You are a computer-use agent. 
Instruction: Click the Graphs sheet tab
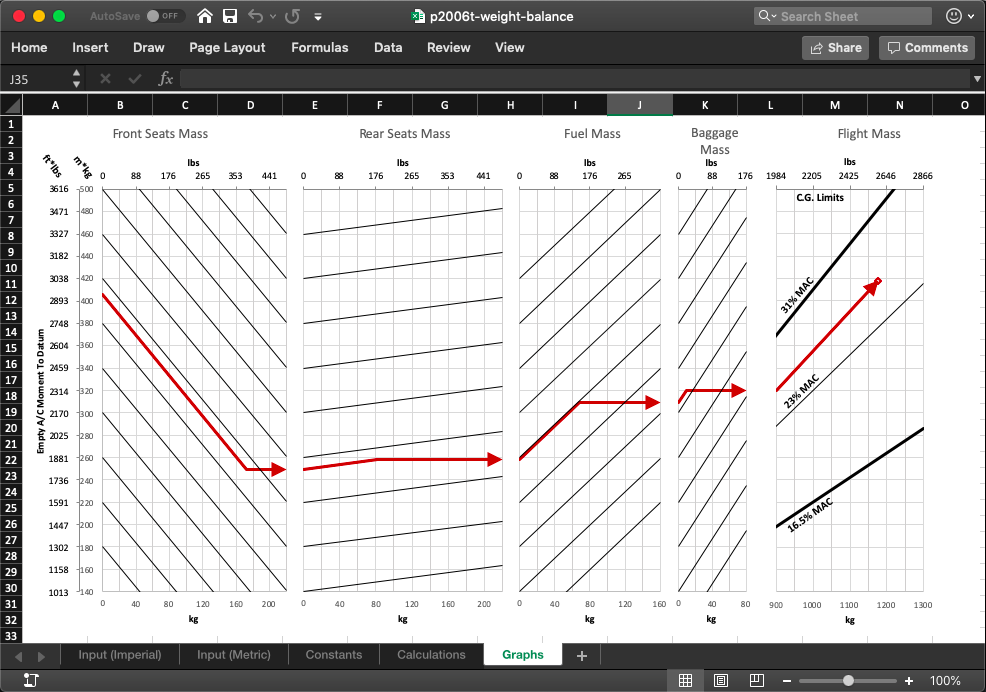pyautogui.click(x=523, y=655)
